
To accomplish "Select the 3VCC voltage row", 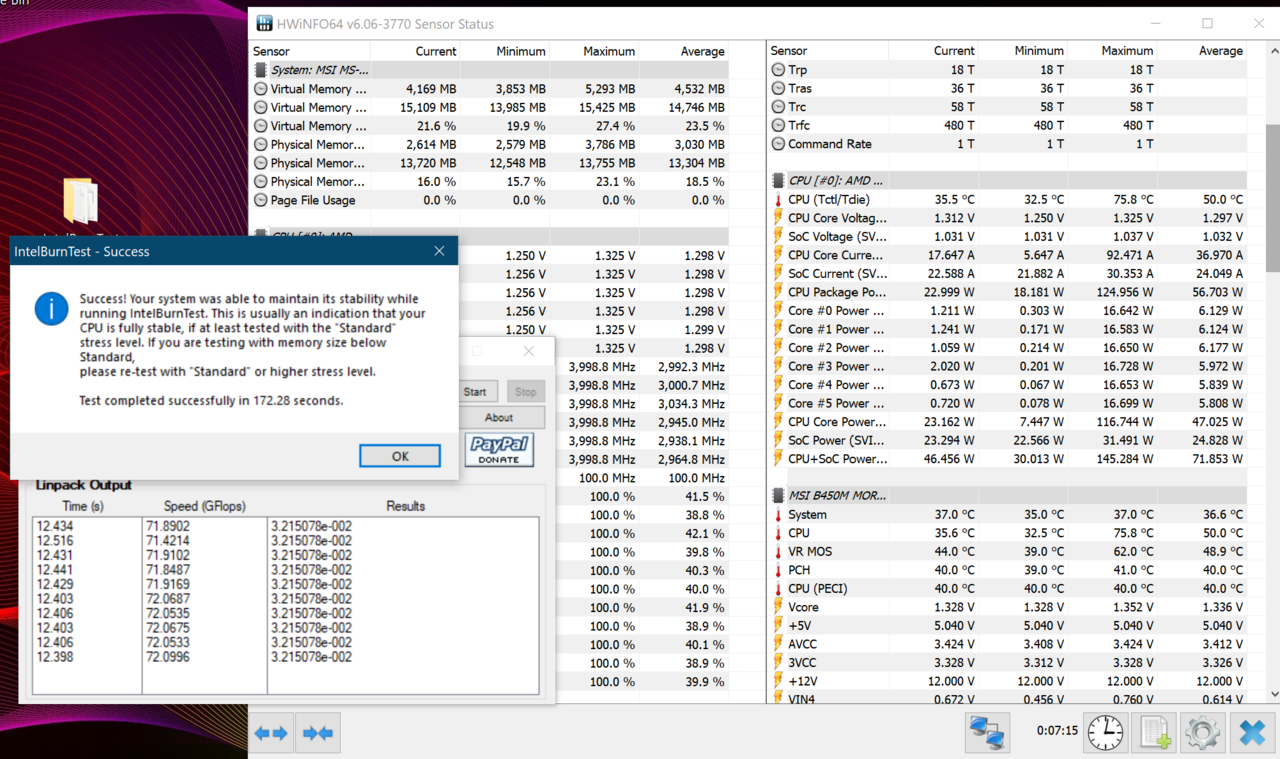I will [x=1008, y=662].
